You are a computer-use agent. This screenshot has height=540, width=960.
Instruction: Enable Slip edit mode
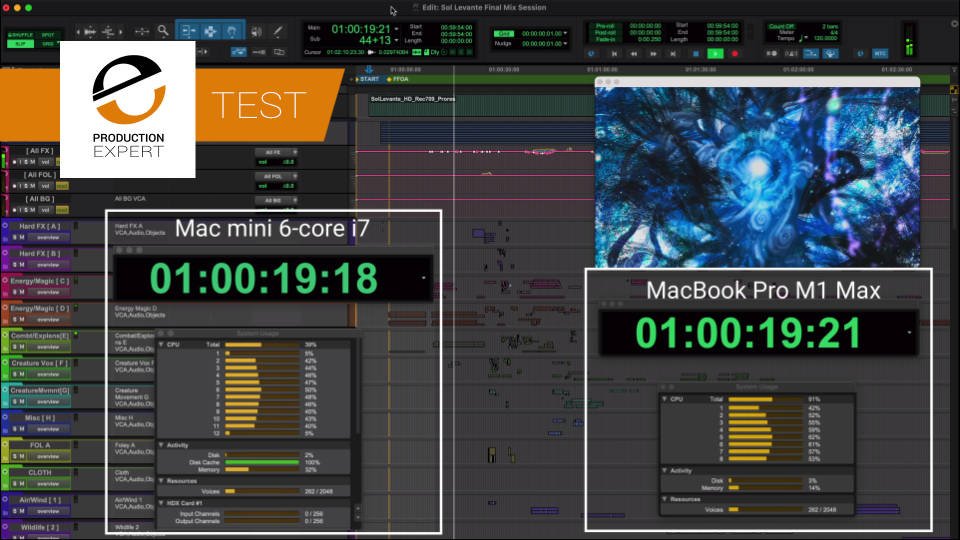(x=21, y=43)
